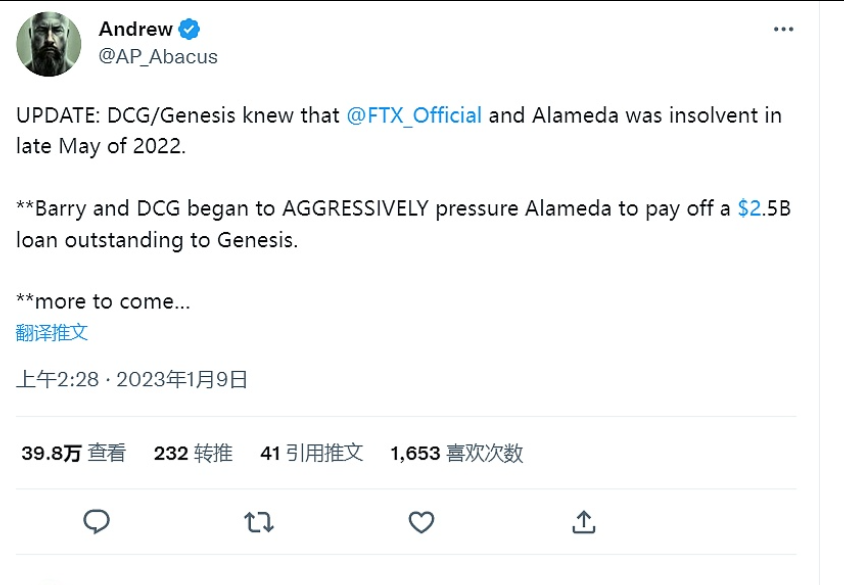Show the 41 引用推文 quote tweets
The height and width of the screenshot is (585, 844).
(x=311, y=453)
